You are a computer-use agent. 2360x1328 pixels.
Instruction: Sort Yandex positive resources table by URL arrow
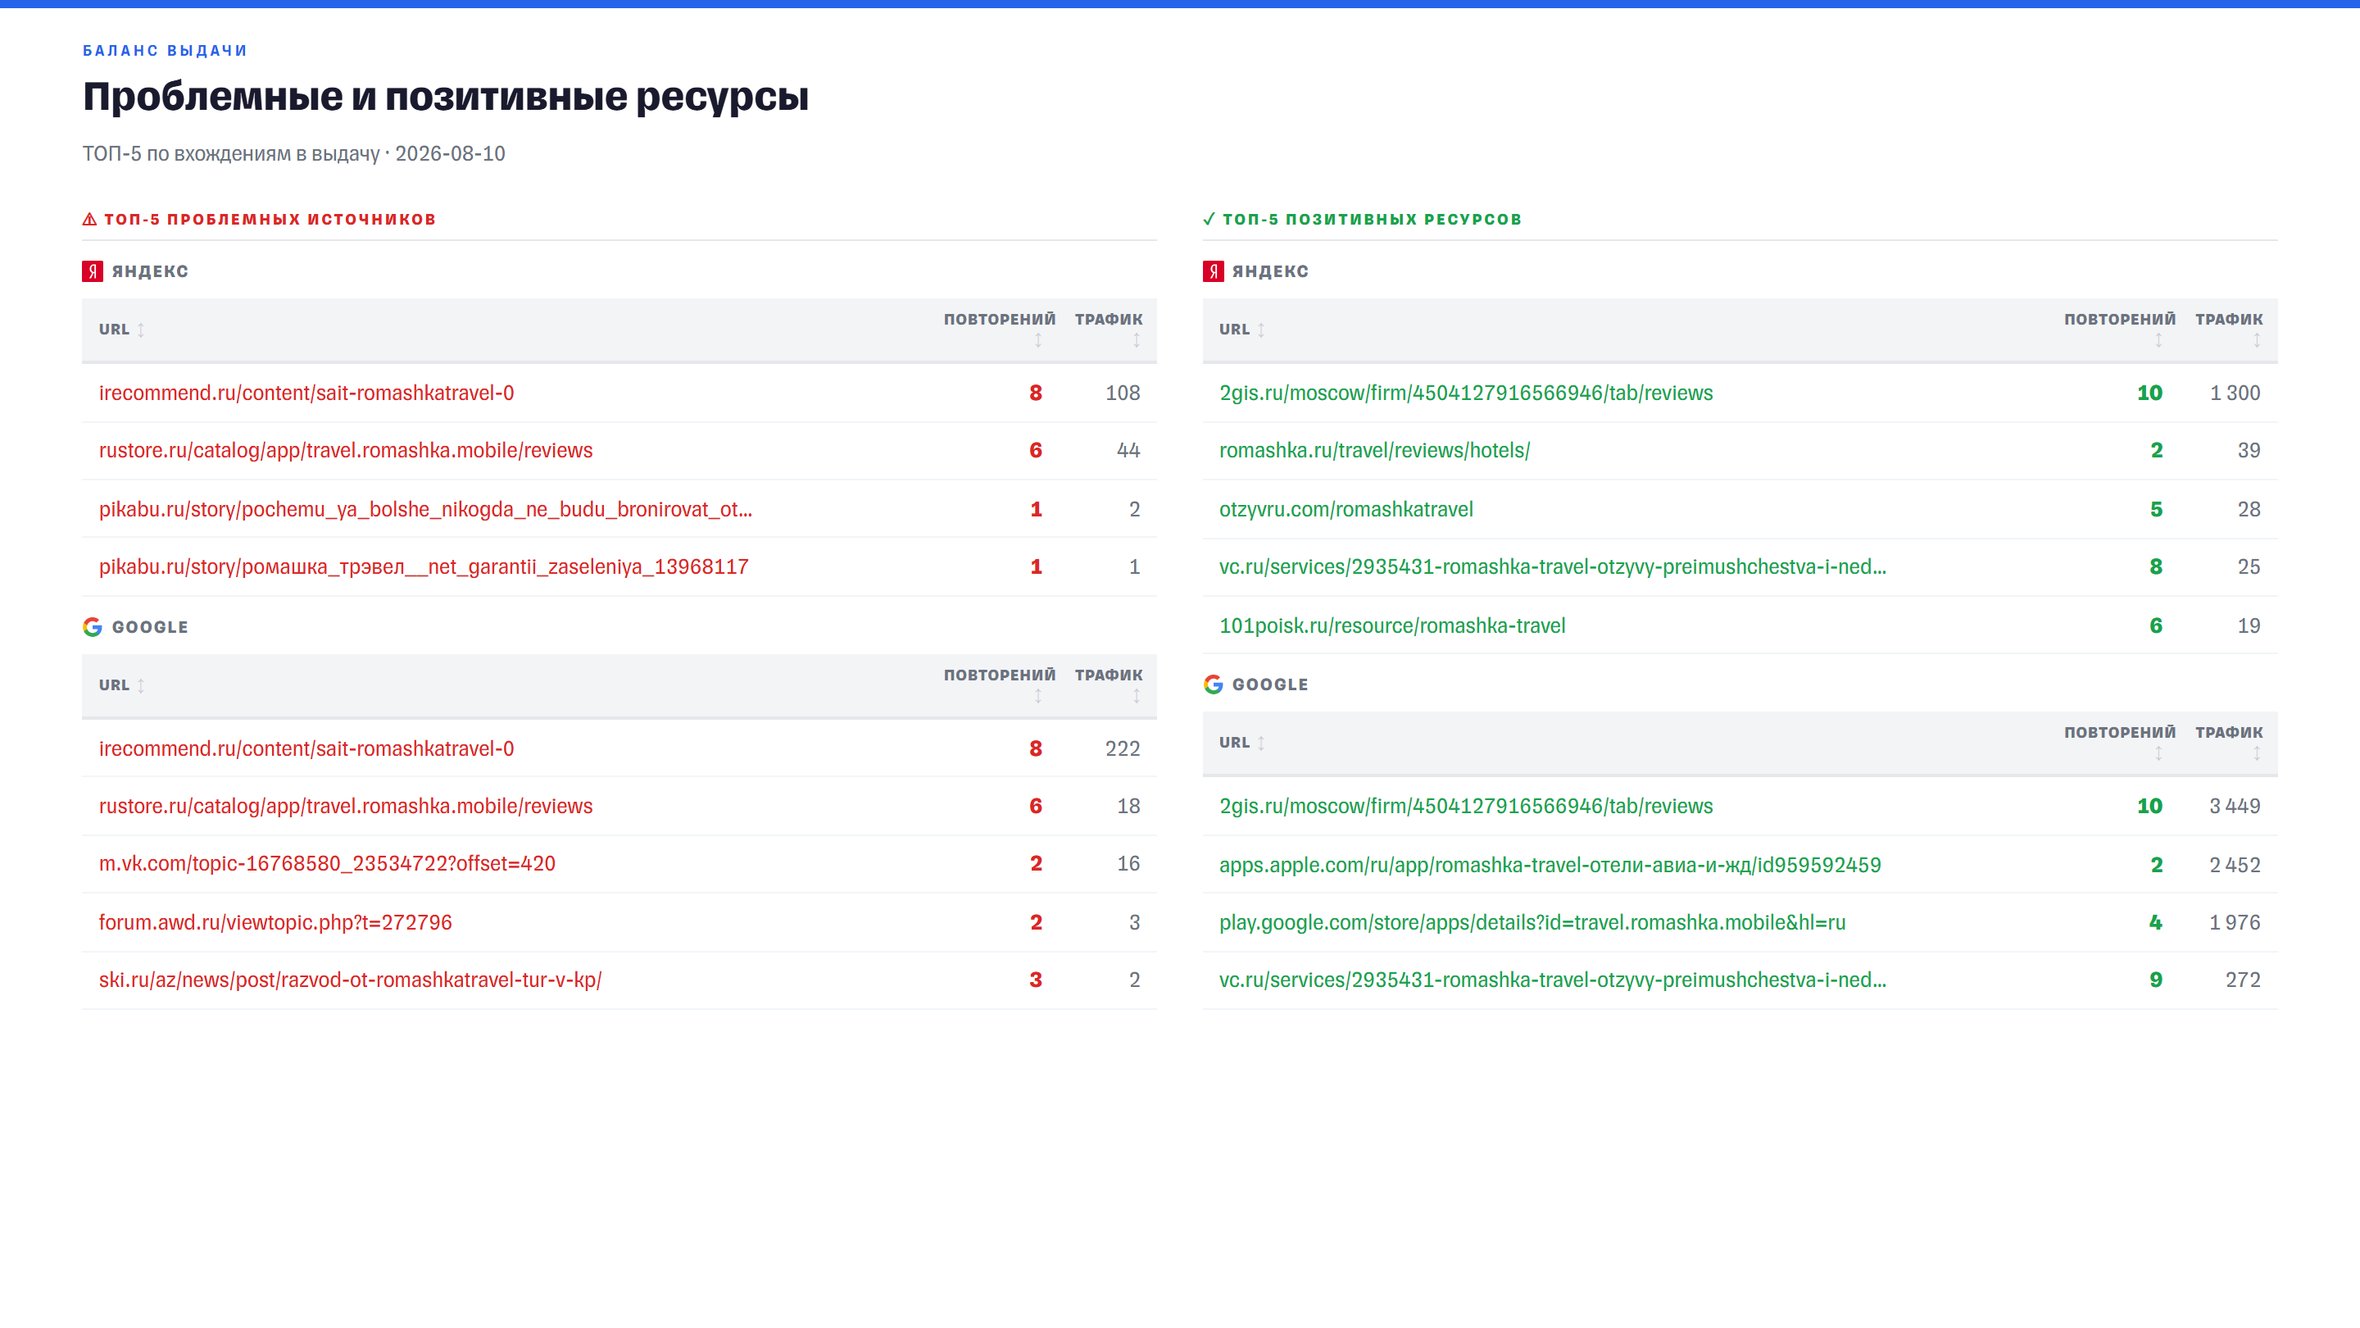[x=1261, y=330]
